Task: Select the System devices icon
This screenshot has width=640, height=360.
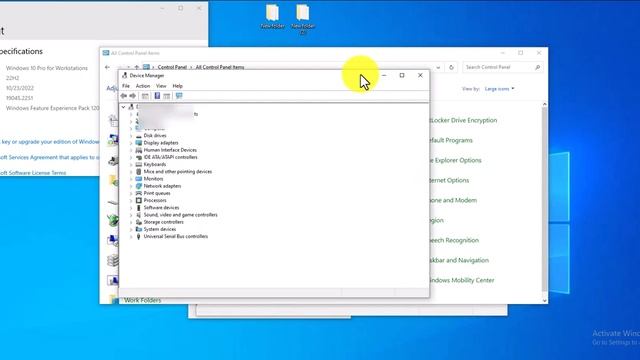Action: 138,229
